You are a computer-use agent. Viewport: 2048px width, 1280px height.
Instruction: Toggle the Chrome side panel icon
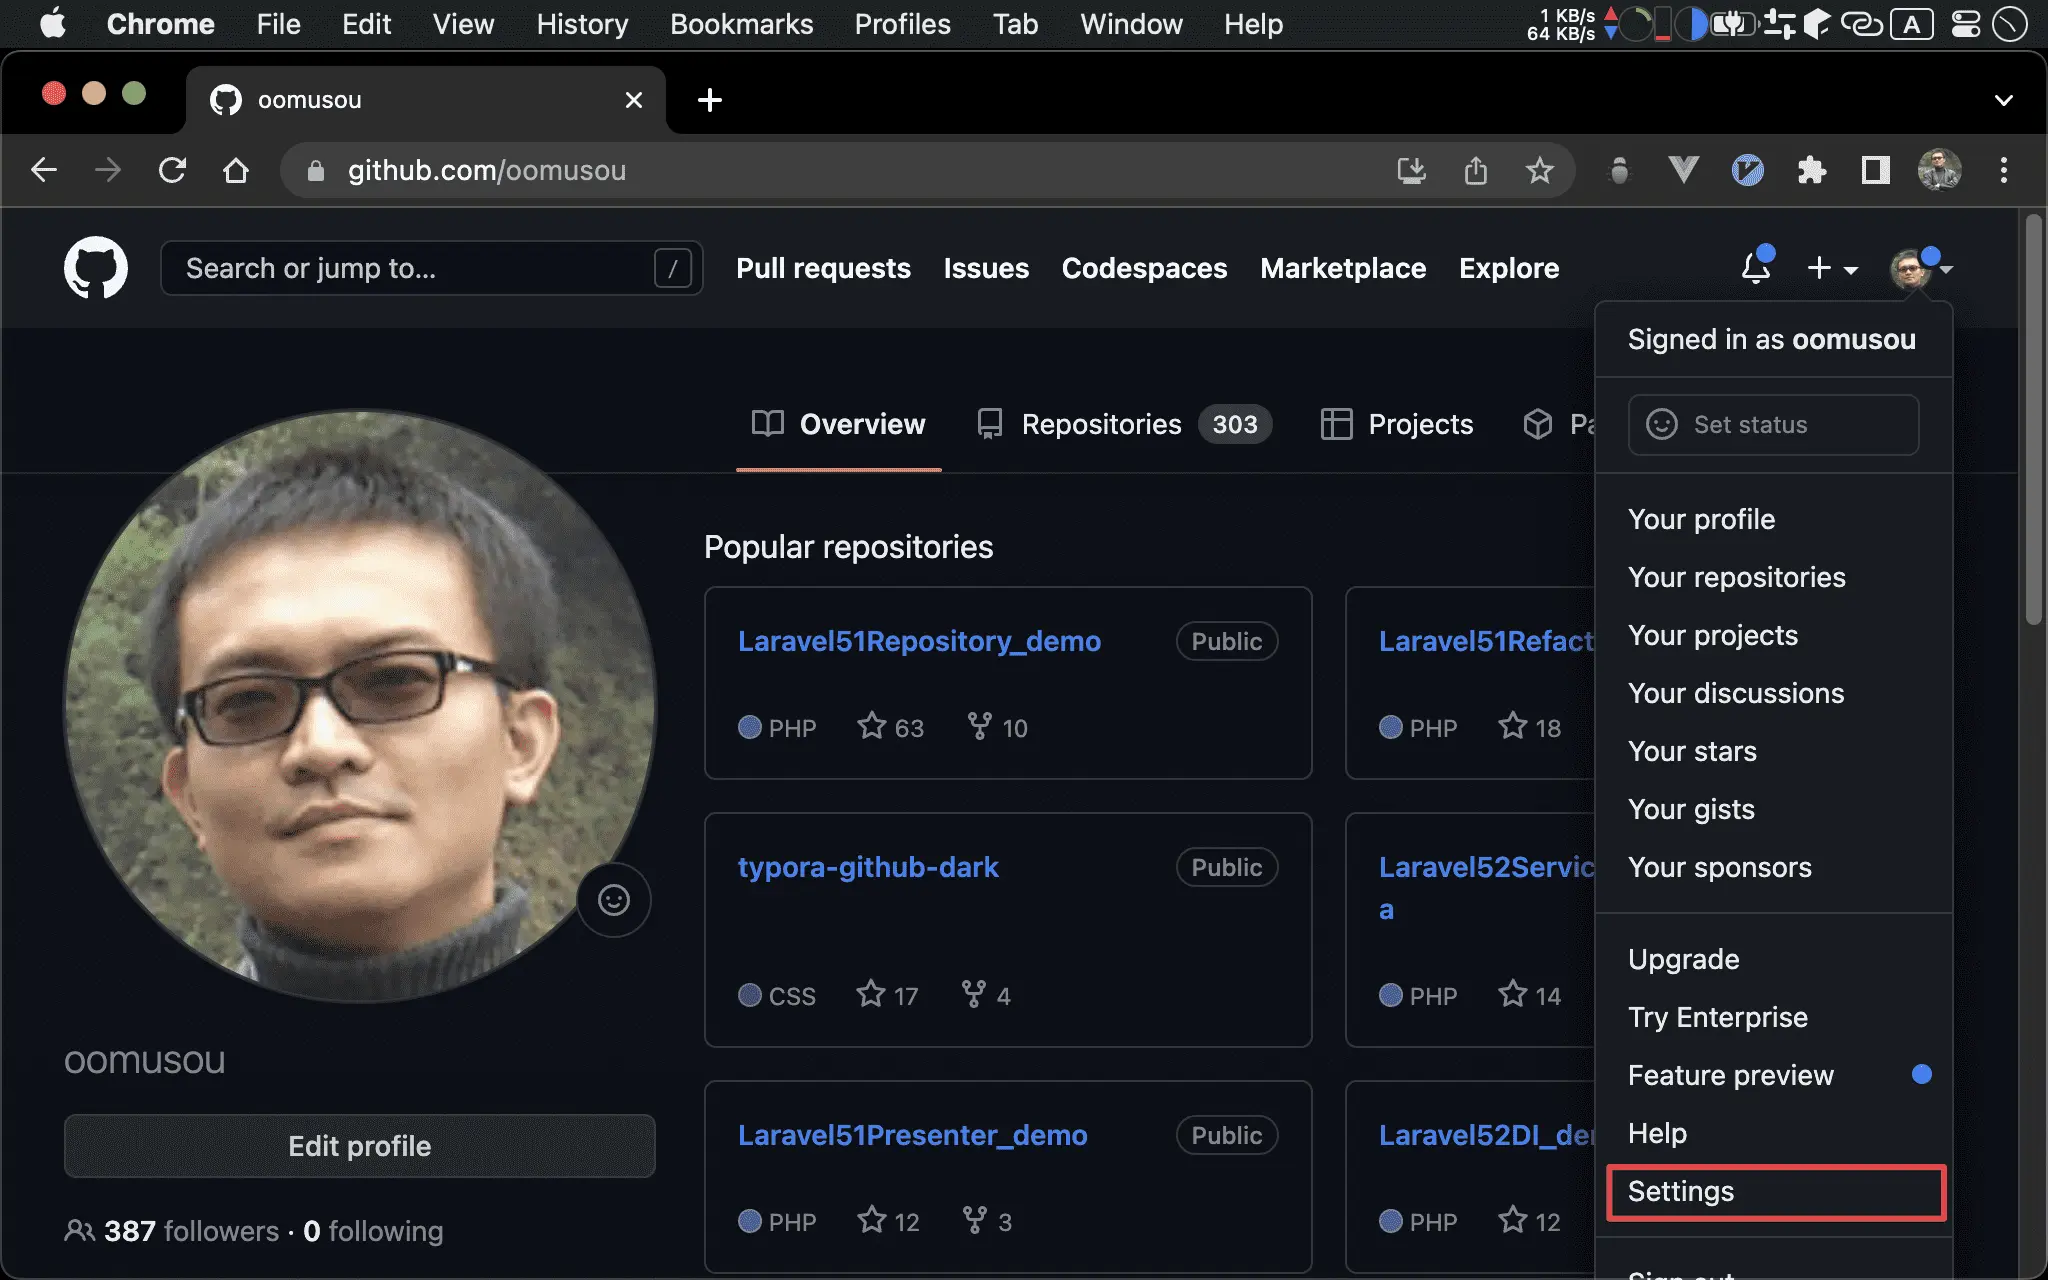[x=1876, y=170]
